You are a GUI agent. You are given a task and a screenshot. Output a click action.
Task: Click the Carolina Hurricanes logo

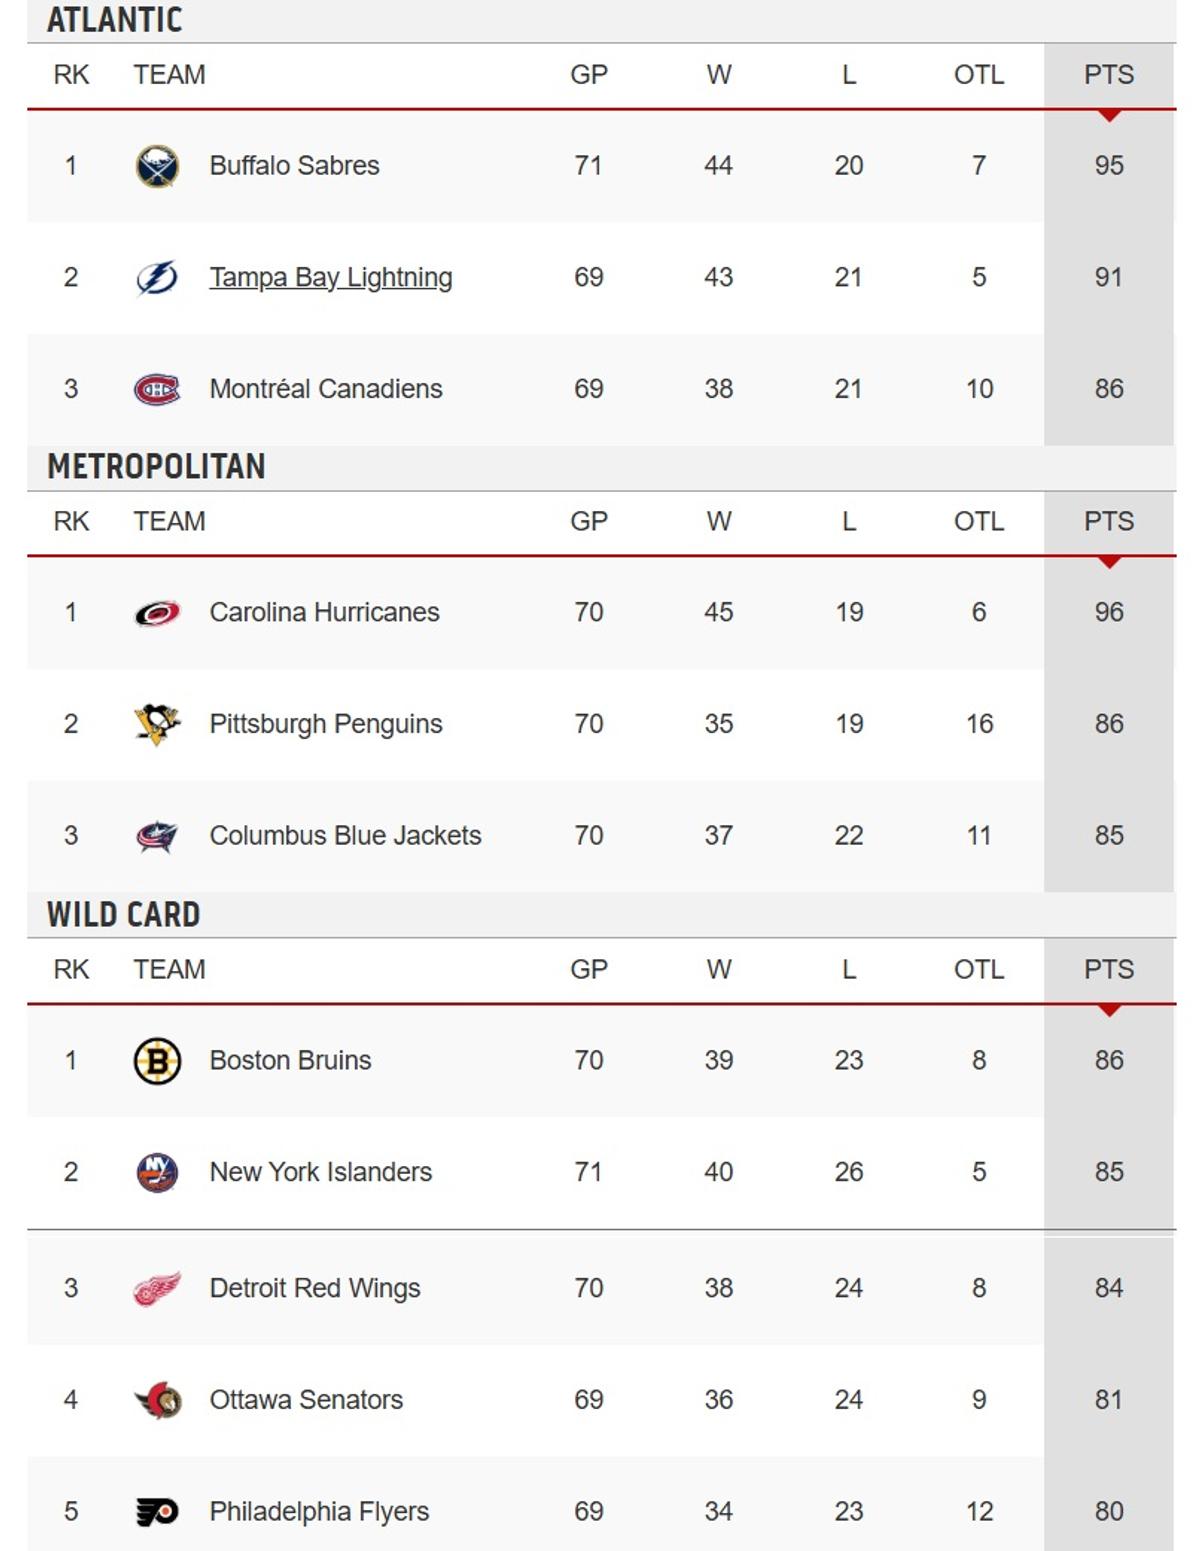click(x=157, y=612)
